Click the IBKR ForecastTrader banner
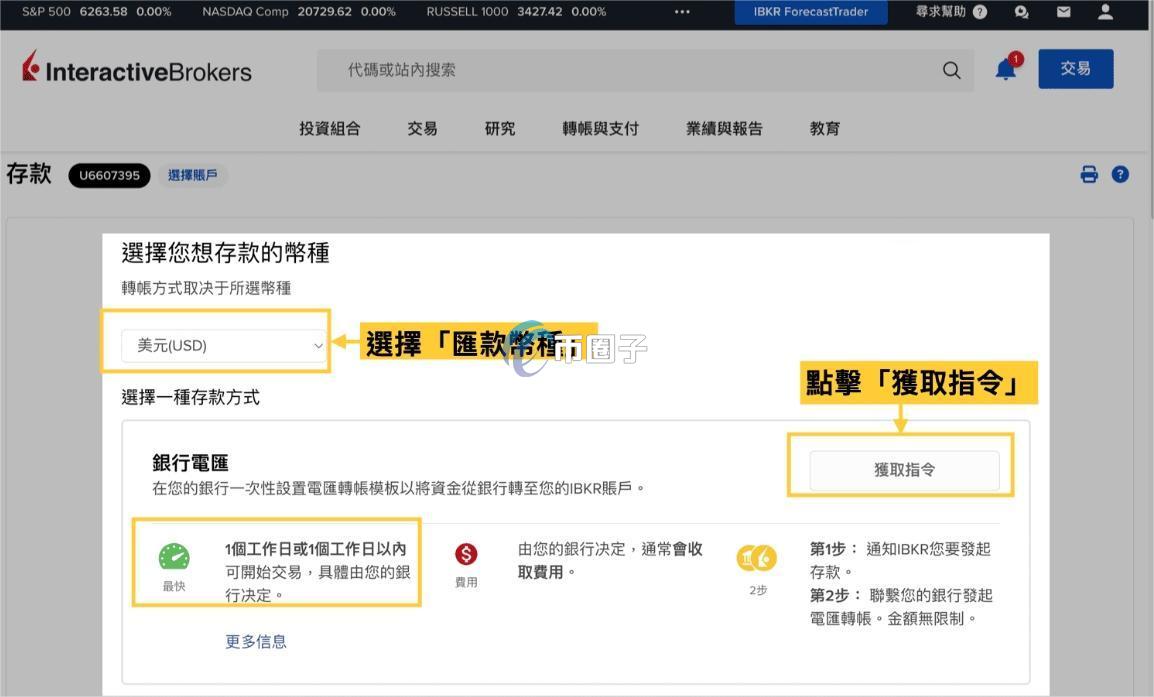 click(x=810, y=12)
